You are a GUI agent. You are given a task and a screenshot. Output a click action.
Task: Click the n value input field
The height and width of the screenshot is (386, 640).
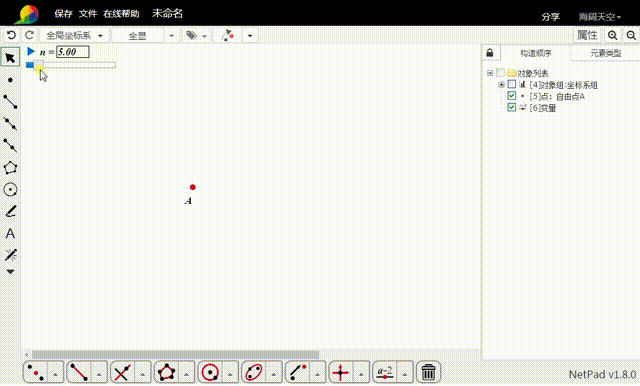tap(73, 52)
